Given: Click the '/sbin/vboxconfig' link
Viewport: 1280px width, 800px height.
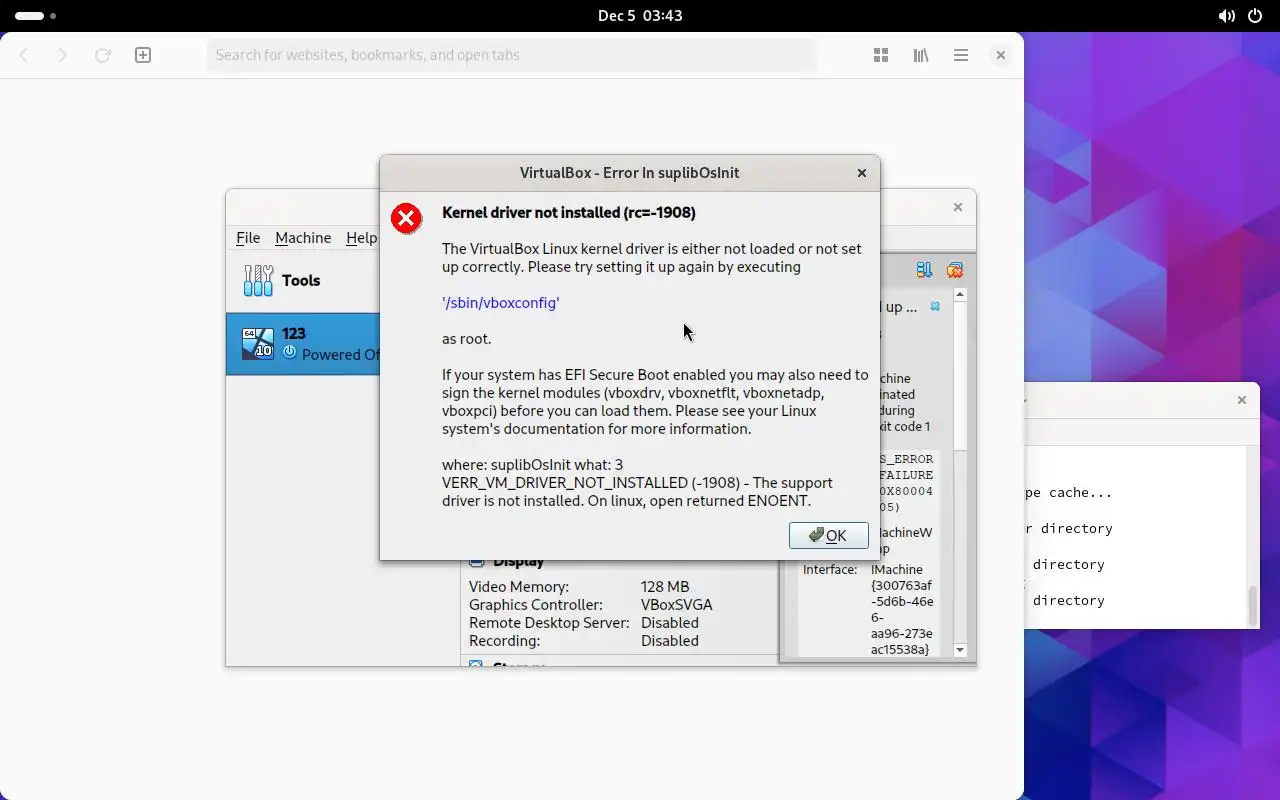Looking at the screenshot, I should [x=501, y=303].
